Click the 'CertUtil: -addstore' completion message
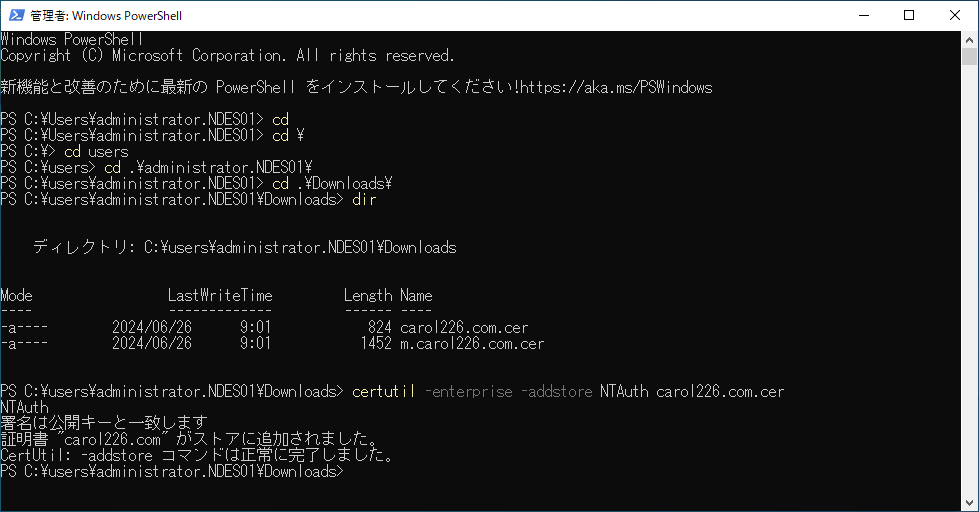The image size is (979, 512). [197, 455]
